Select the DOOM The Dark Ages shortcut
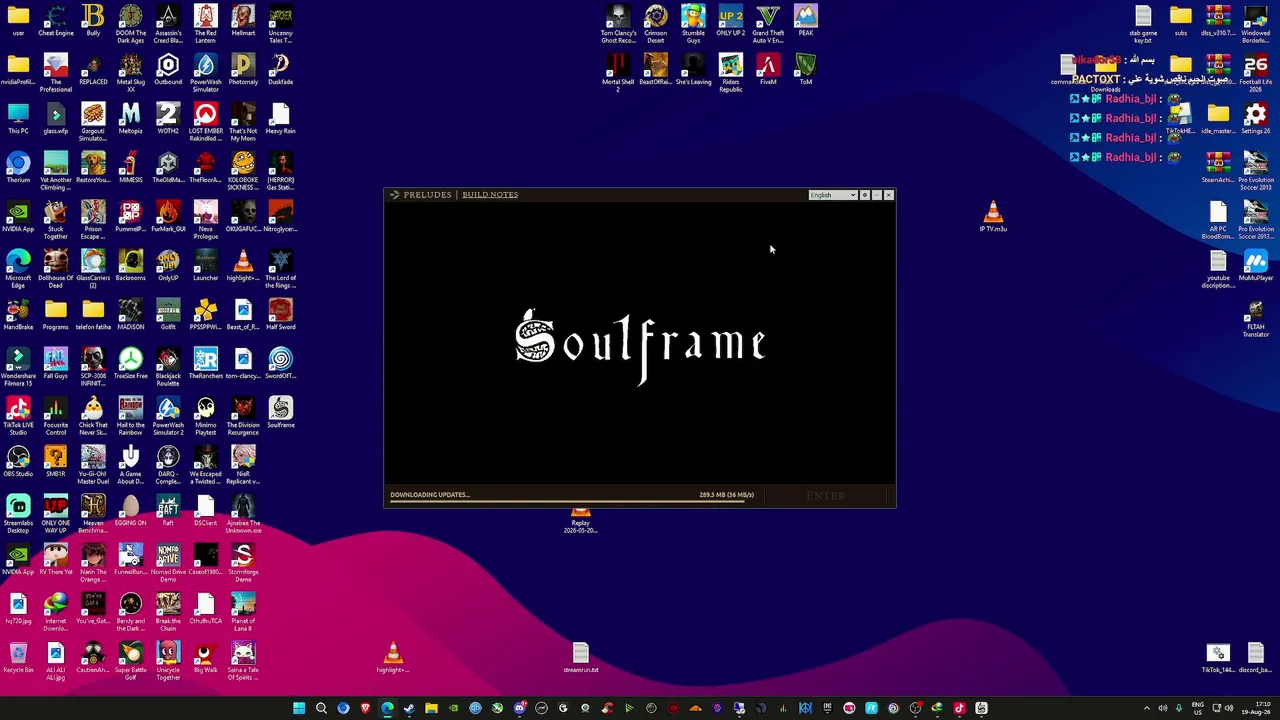Viewport: 1280px width, 720px height. [x=131, y=24]
